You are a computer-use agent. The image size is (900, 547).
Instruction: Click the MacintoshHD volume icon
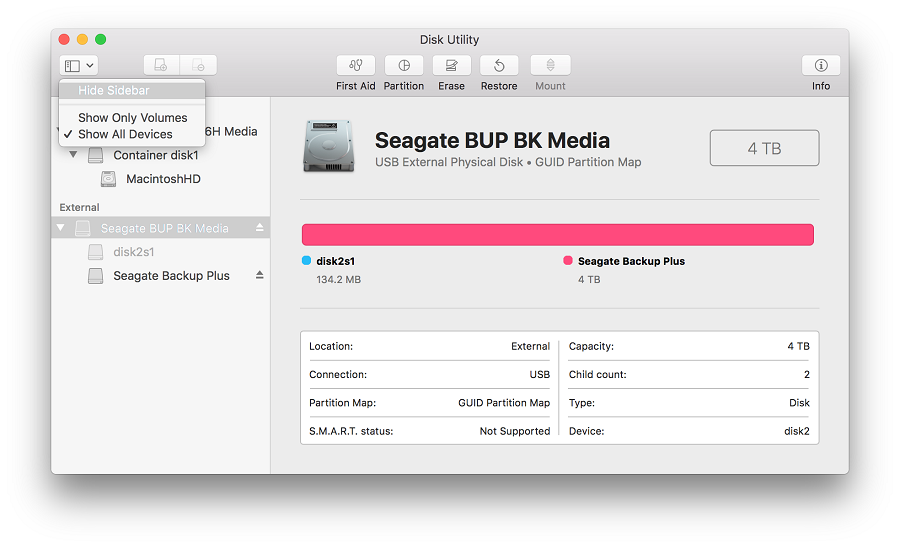(108, 179)
